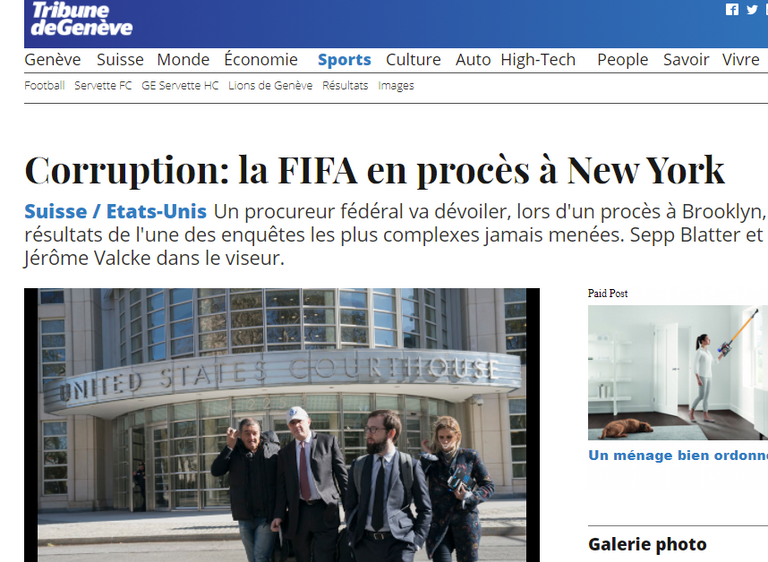Image resolution: width=768 pixels, height=562 pixels.
Task: Open the People section
Action: (623, 60)
